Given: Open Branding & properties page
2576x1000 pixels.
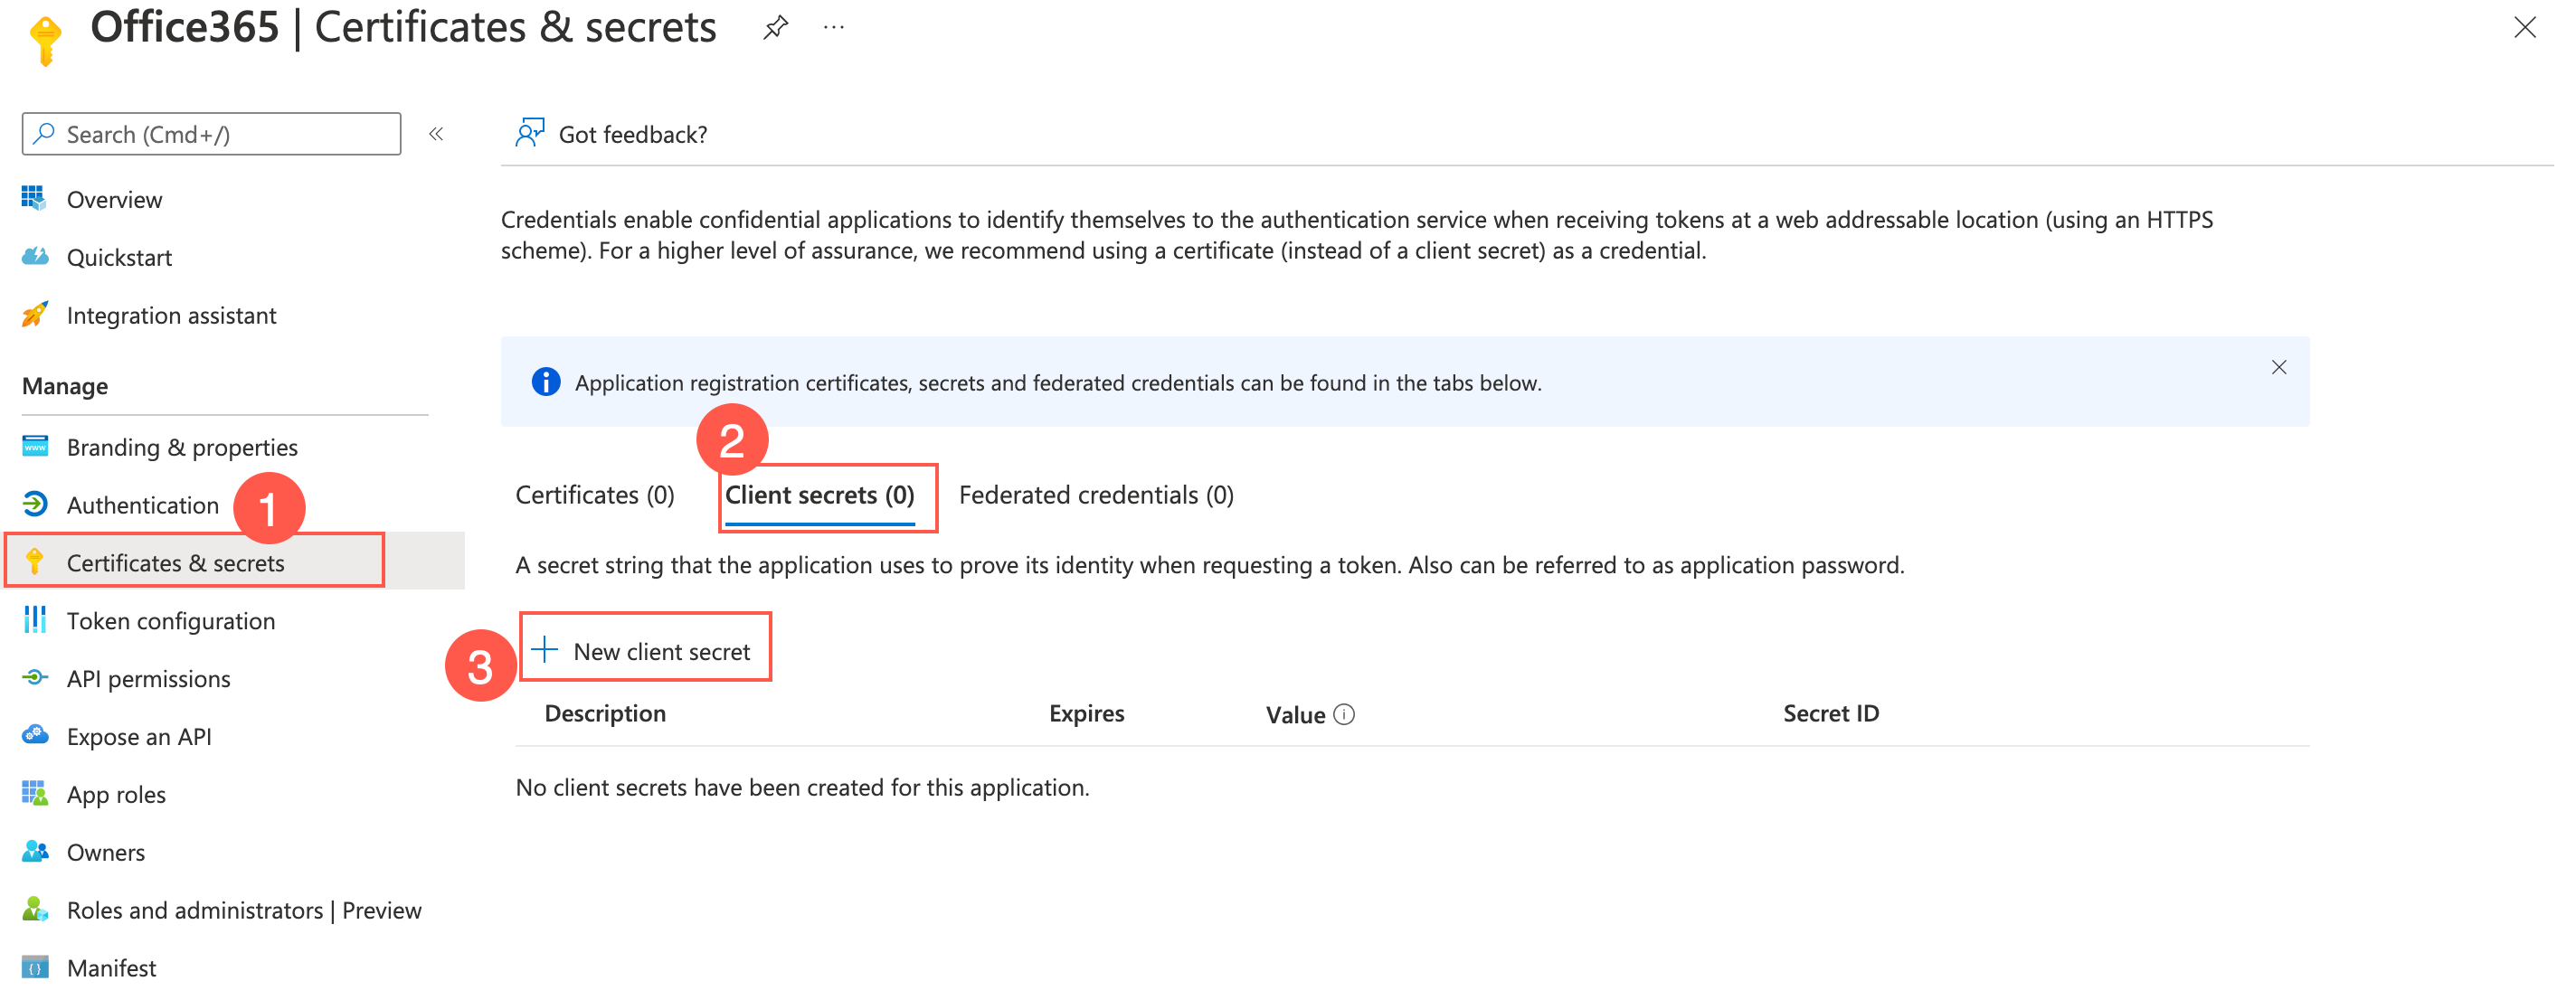Looking at the screenshot, I should coord(182,447).
